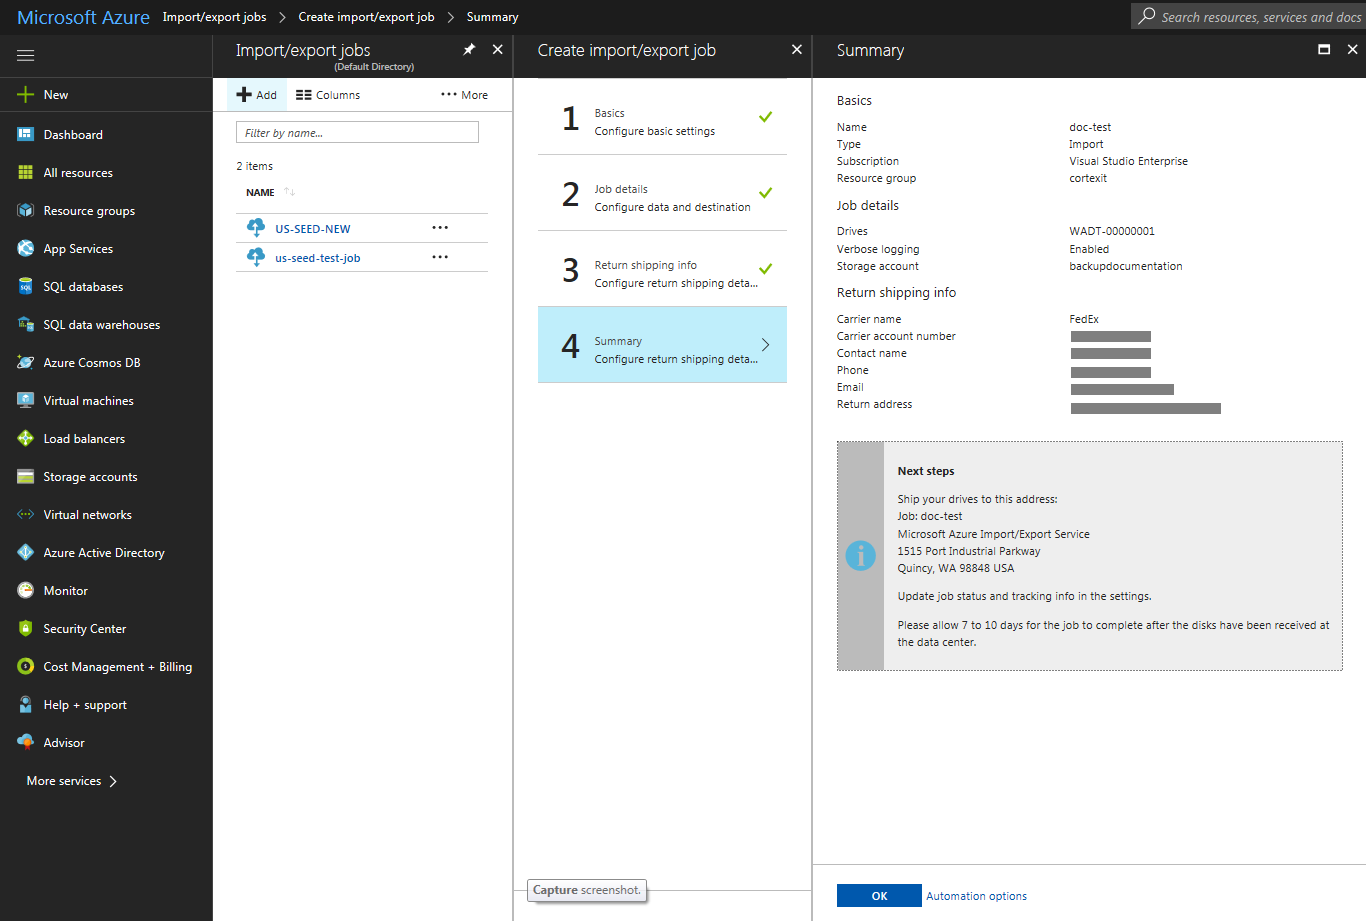The height and width of the screenshot is (921, 1366).
Task: Click the us-seed-test-job cloud icon
Action: tap(256, 257)
